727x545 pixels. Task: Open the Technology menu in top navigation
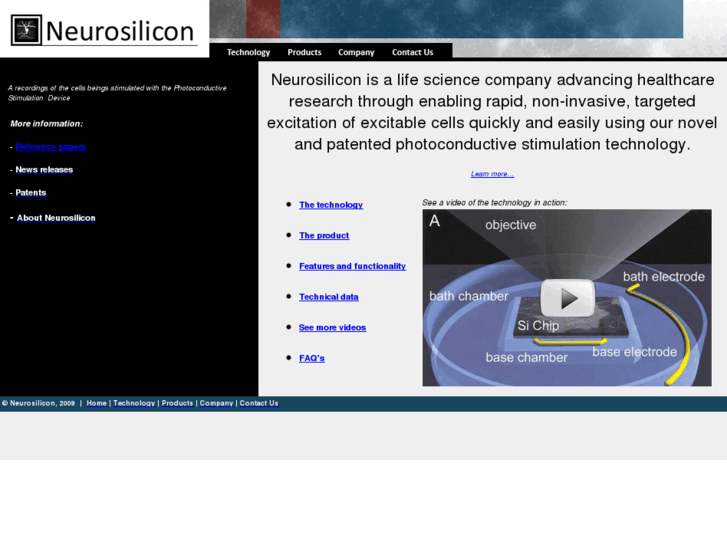248,52
